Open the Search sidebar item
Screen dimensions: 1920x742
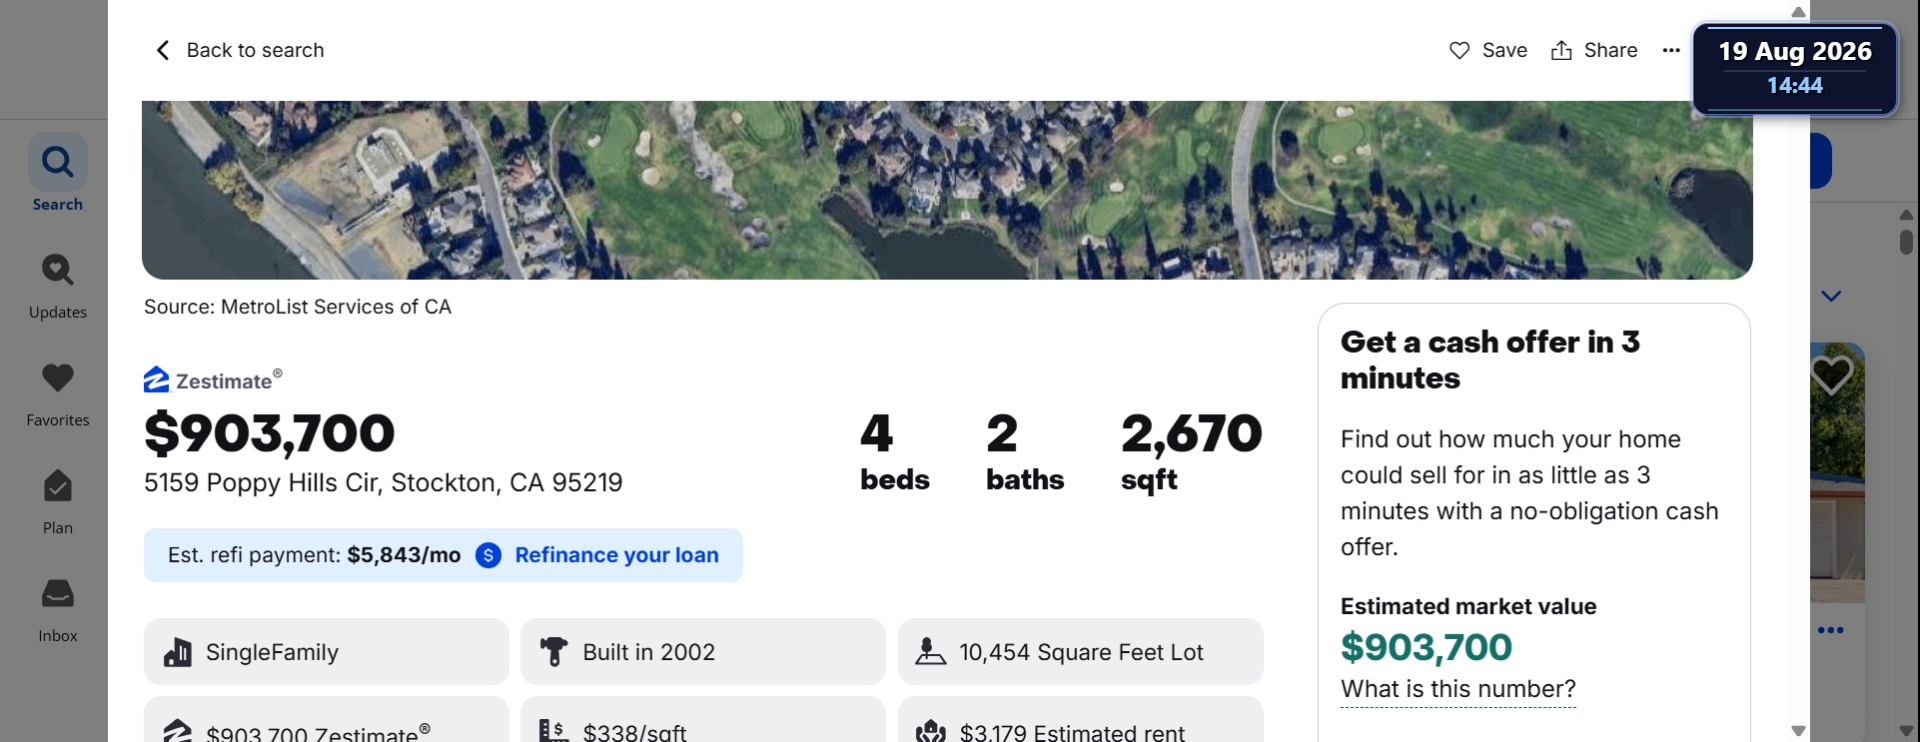58,173
